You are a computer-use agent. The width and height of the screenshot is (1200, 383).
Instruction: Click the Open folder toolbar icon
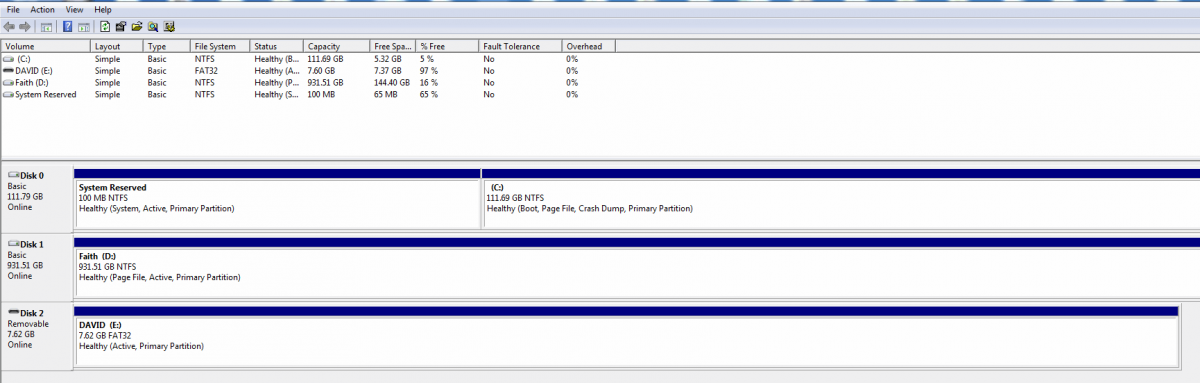[x=137, y=26]
